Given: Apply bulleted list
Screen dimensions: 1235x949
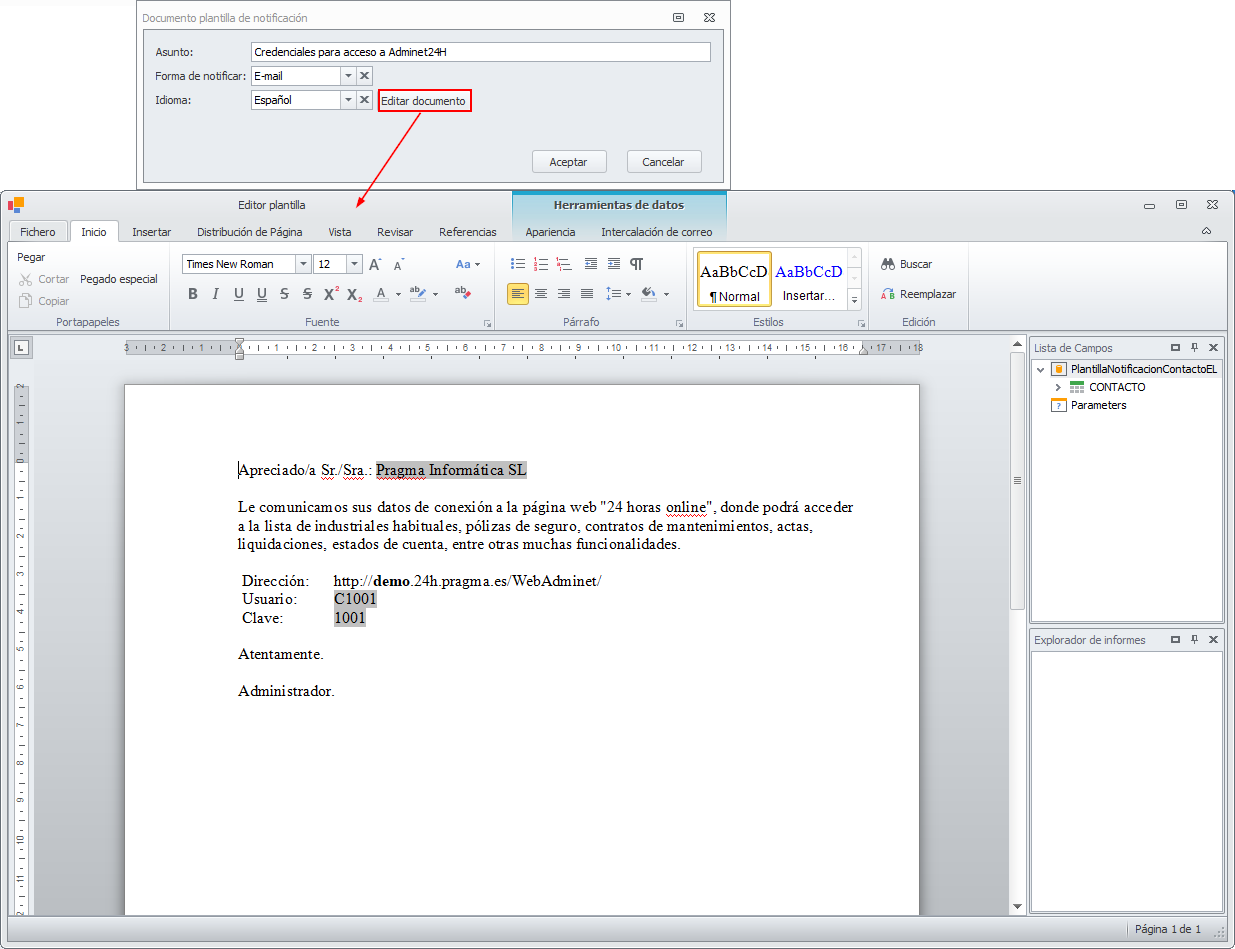Looking at the screenshot, I should [x=518, y=264].
